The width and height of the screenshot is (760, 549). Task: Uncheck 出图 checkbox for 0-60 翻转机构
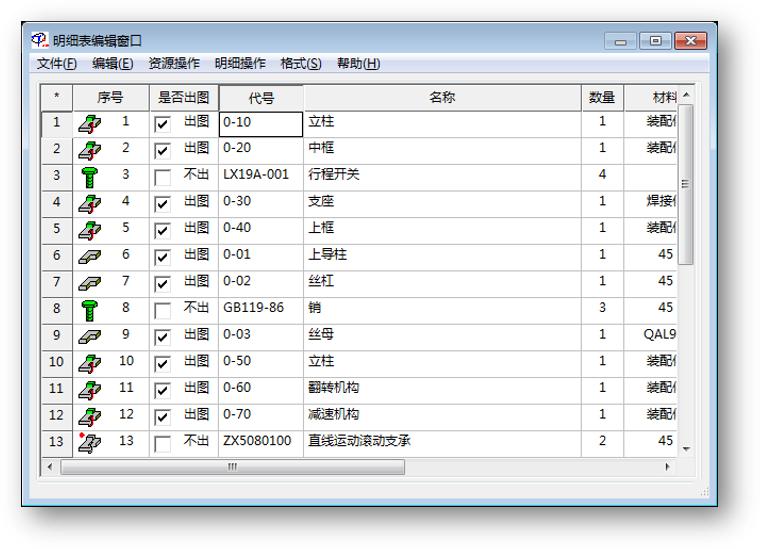click(162, 391)
